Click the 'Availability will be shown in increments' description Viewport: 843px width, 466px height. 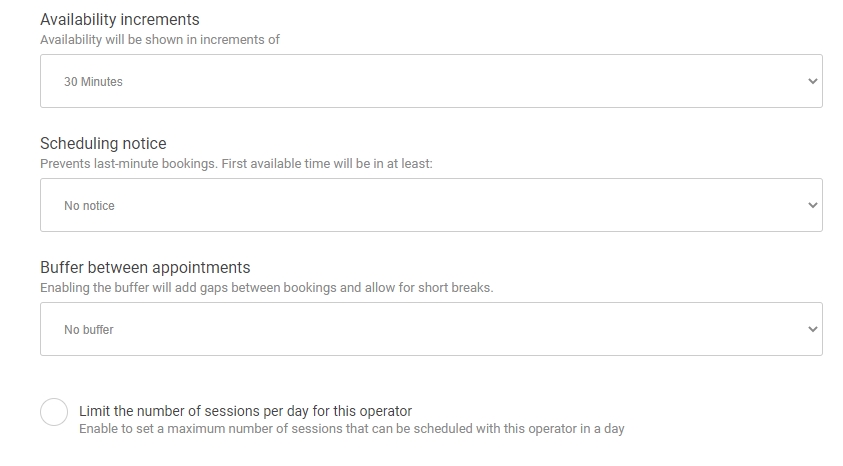pos(160,40)
